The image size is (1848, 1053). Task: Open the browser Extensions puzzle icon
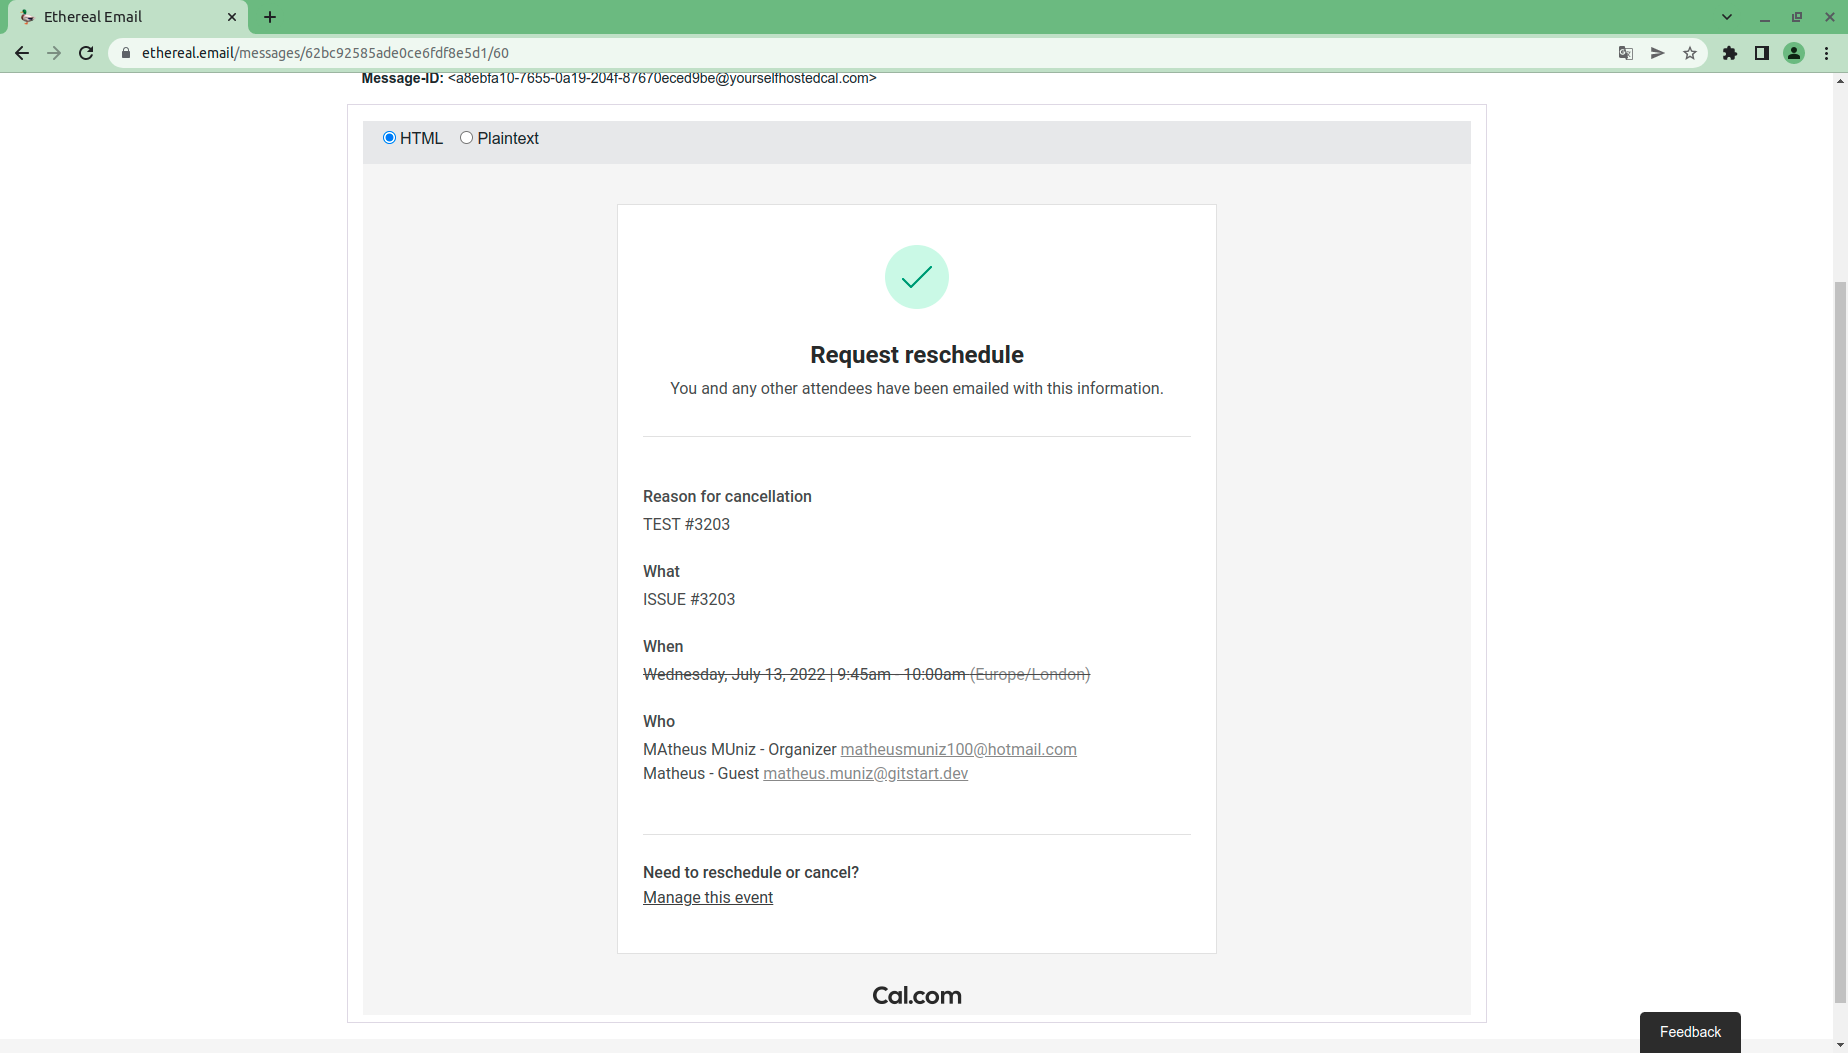1730,53
